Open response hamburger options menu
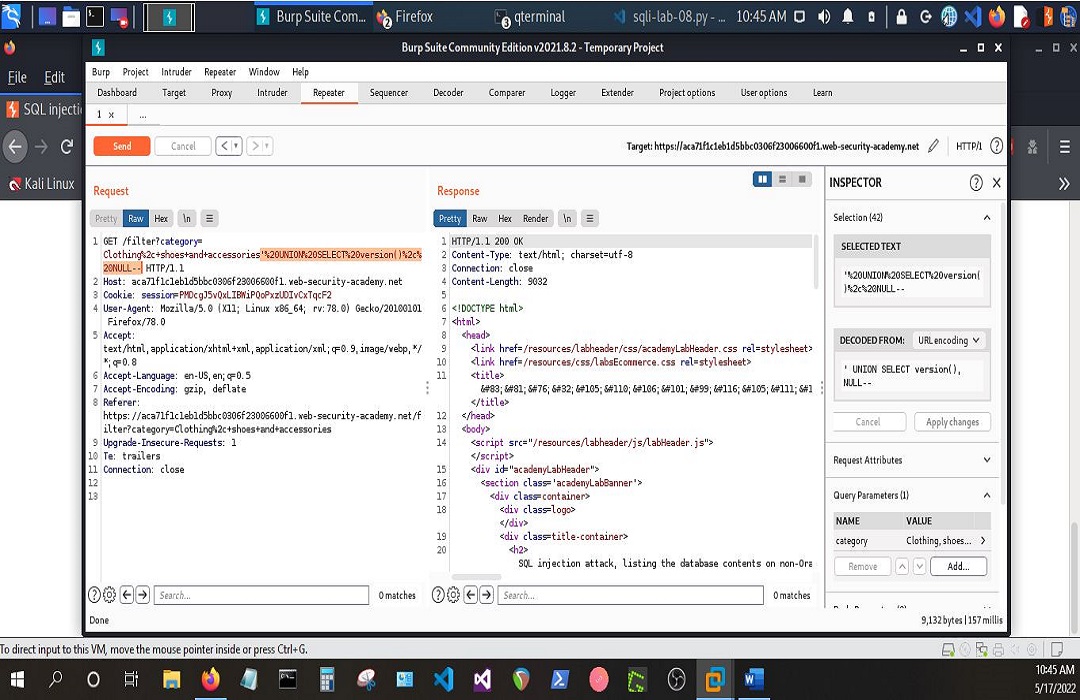The height and width of the screenshot is (700, 1080). [590, 218]
